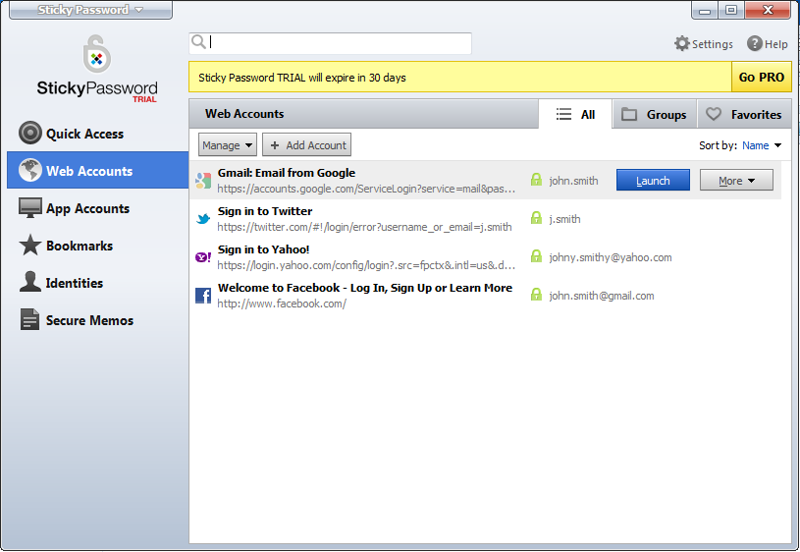Click the Twitter bird icon

[x=203, y=219]
